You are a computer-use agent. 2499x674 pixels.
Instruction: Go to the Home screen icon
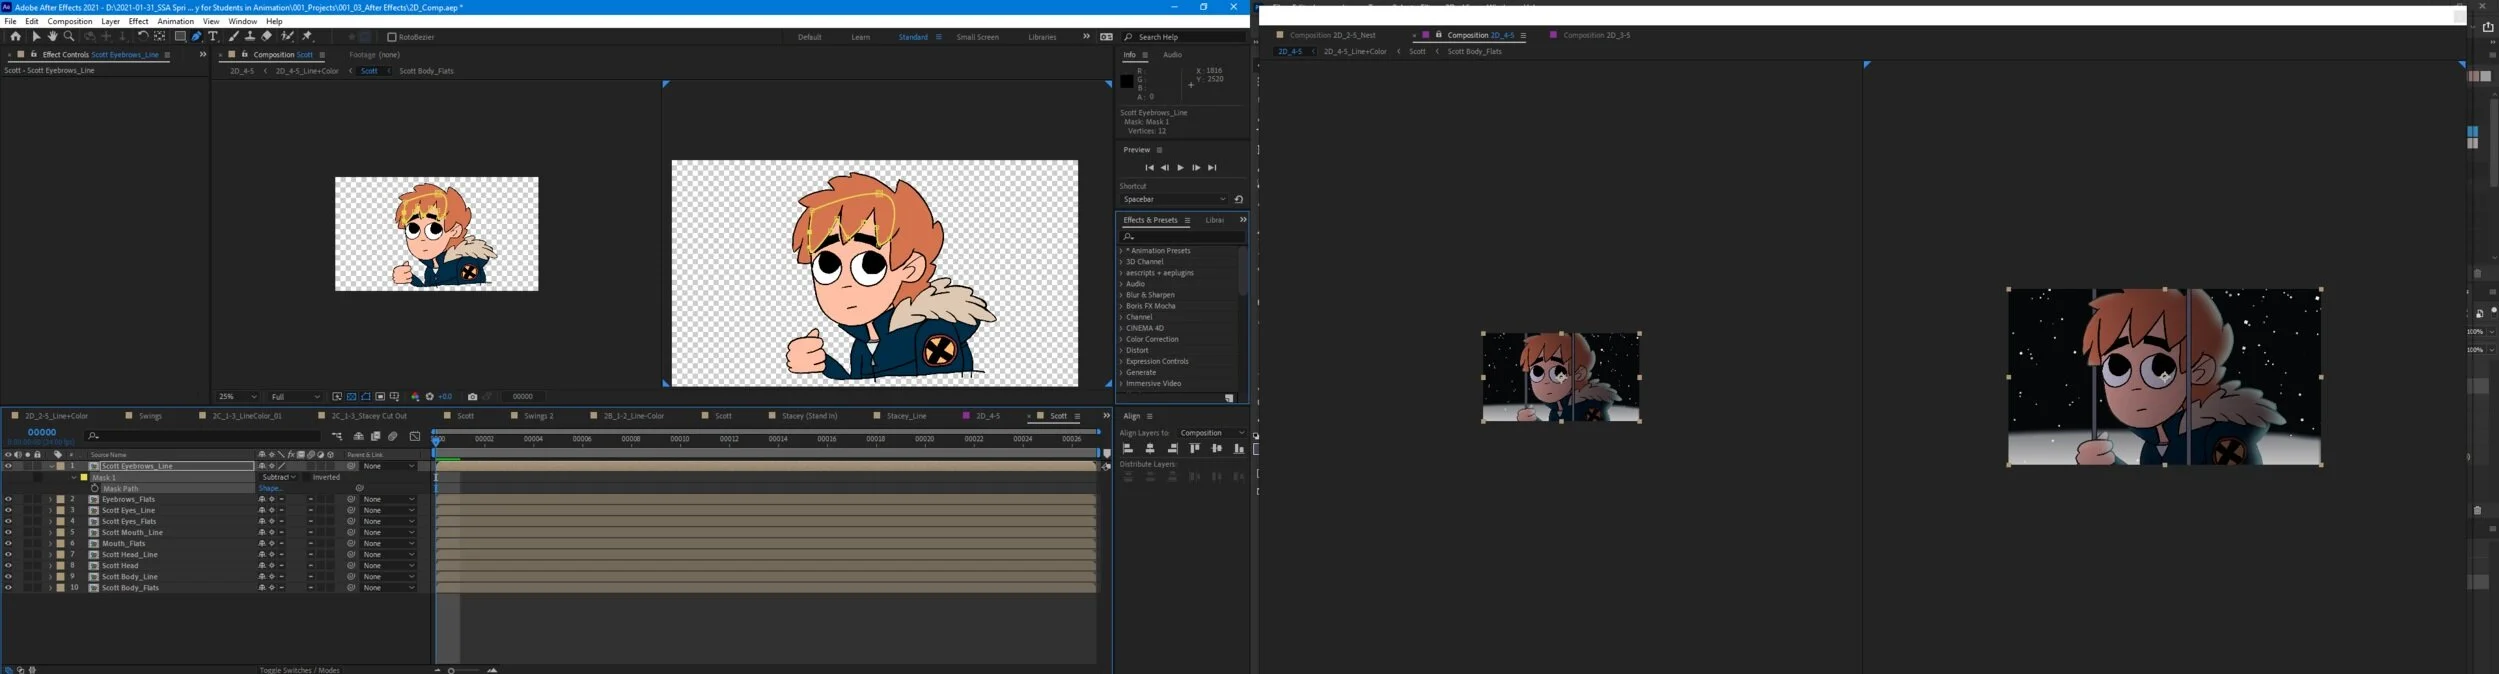pyautogui.click(x=15, y=36)
